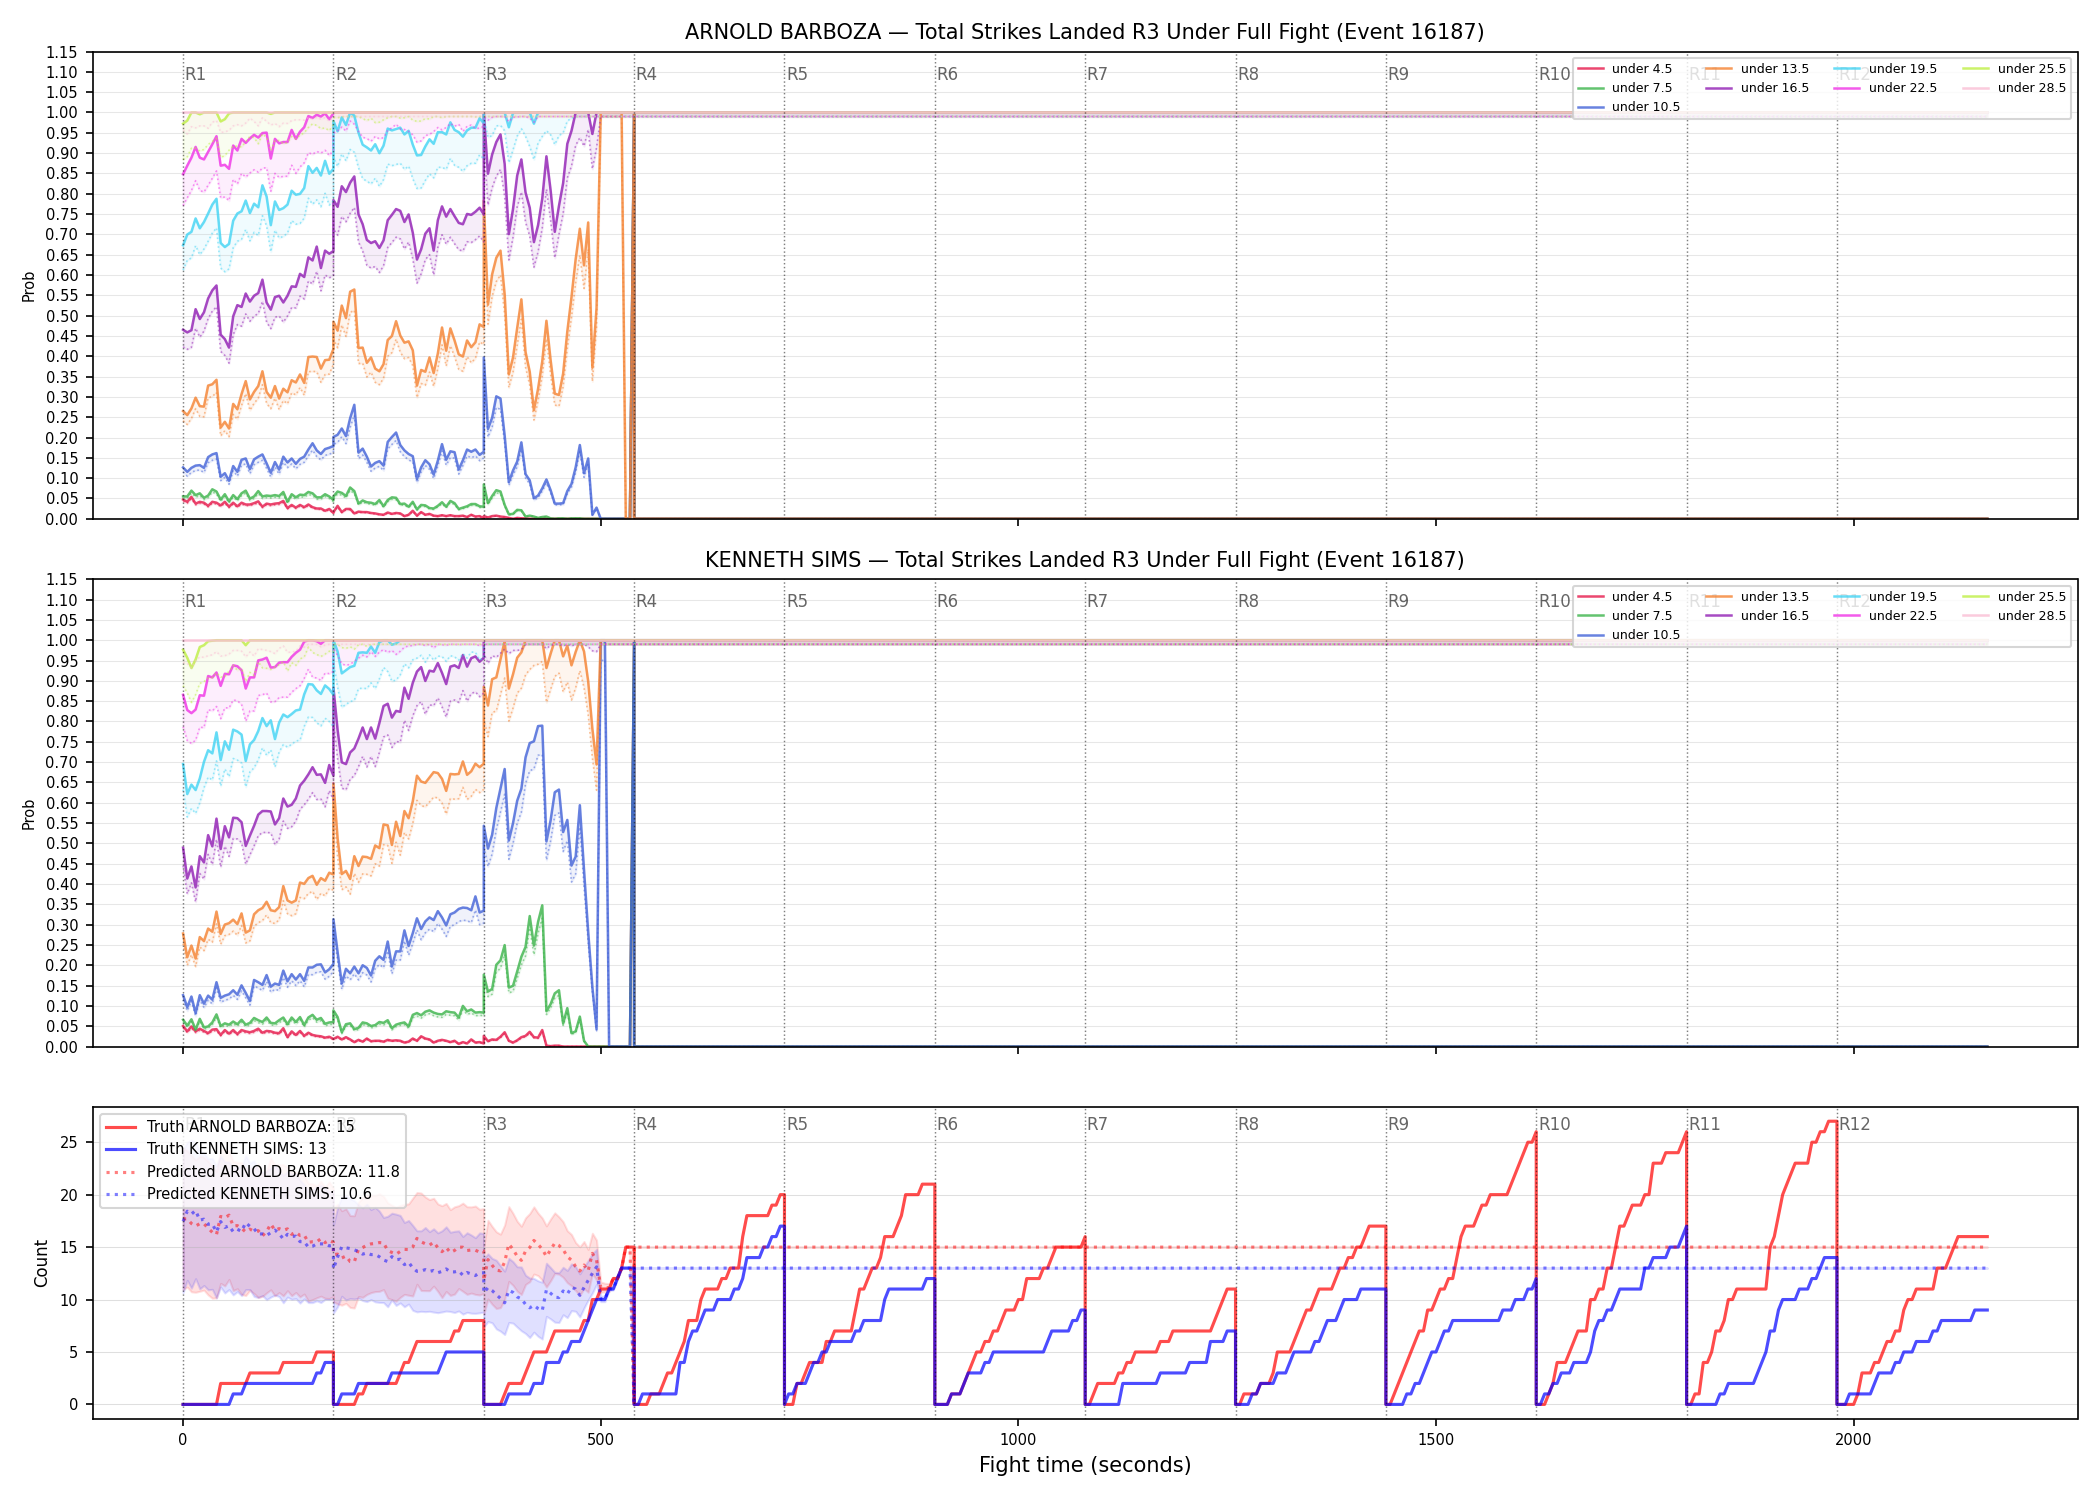Click the 500 tick label on the time axis

click(x=600, y=1440)
